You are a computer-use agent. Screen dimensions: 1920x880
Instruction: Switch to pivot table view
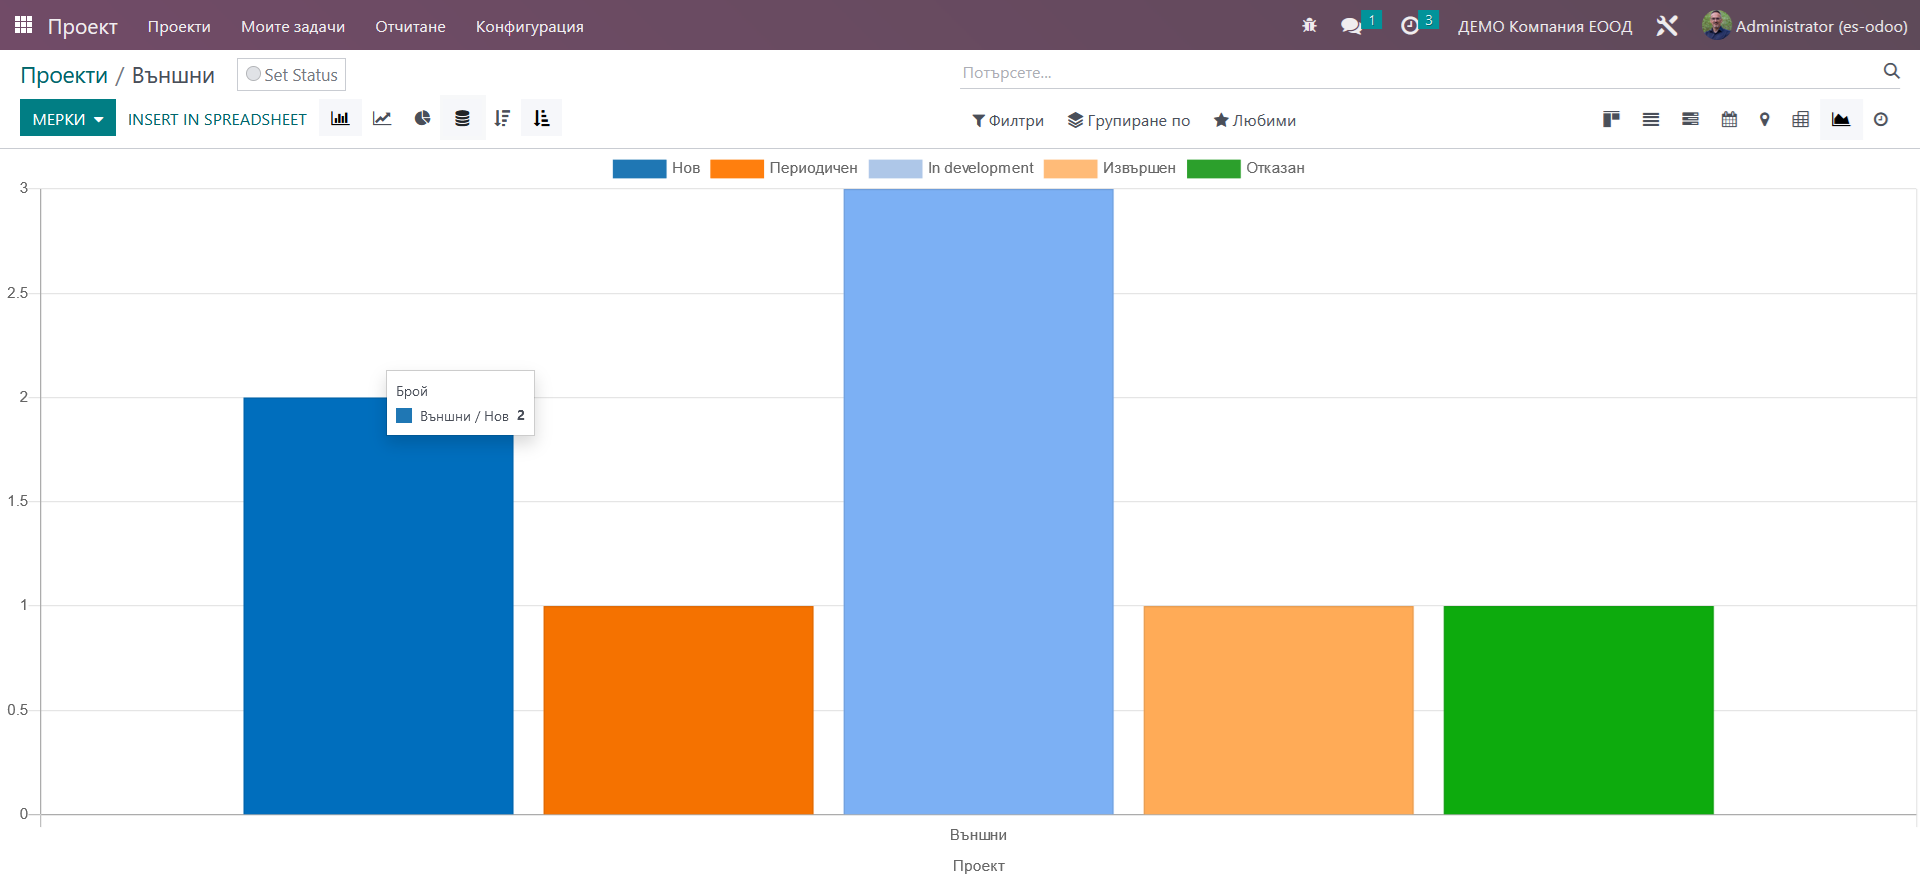click(x=1800, y=120)
